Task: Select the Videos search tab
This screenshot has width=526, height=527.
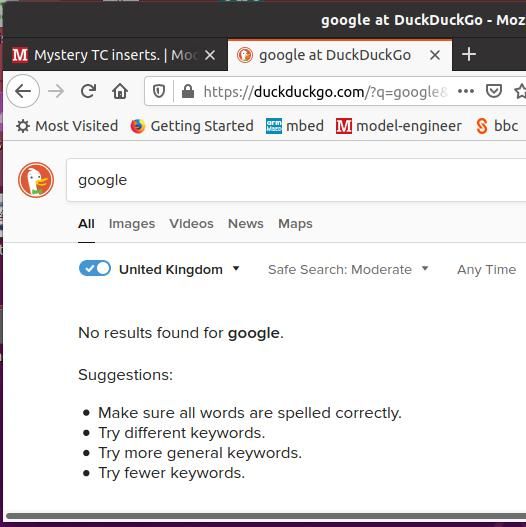Action: pos(191,224)
